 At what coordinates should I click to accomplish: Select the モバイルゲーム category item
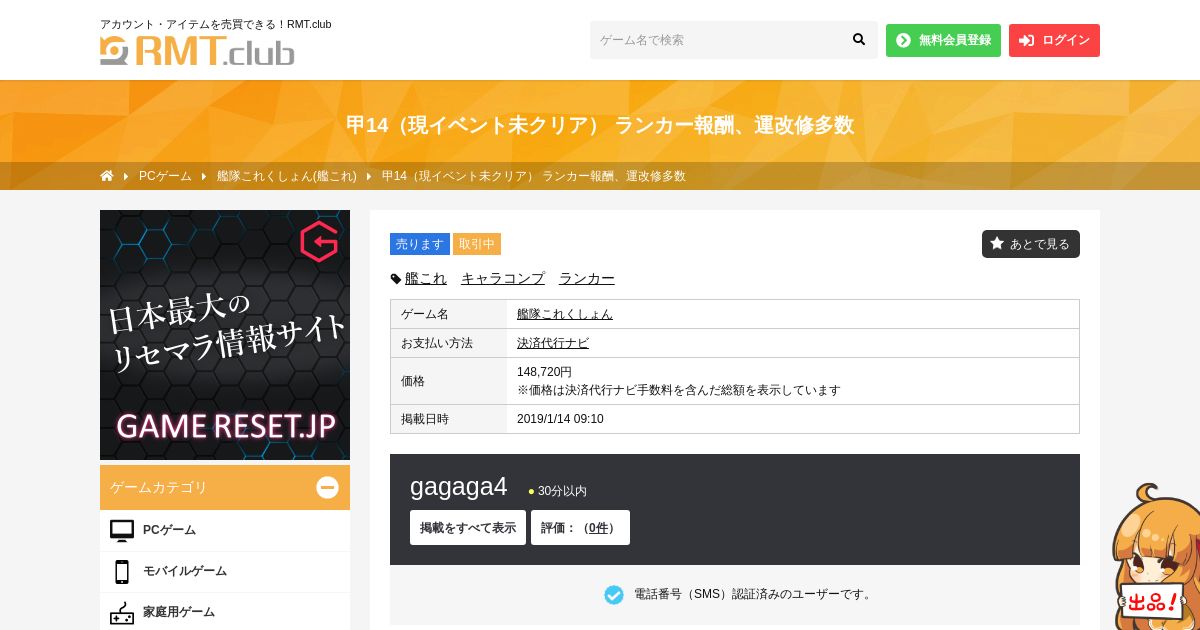tap(225, 571)
